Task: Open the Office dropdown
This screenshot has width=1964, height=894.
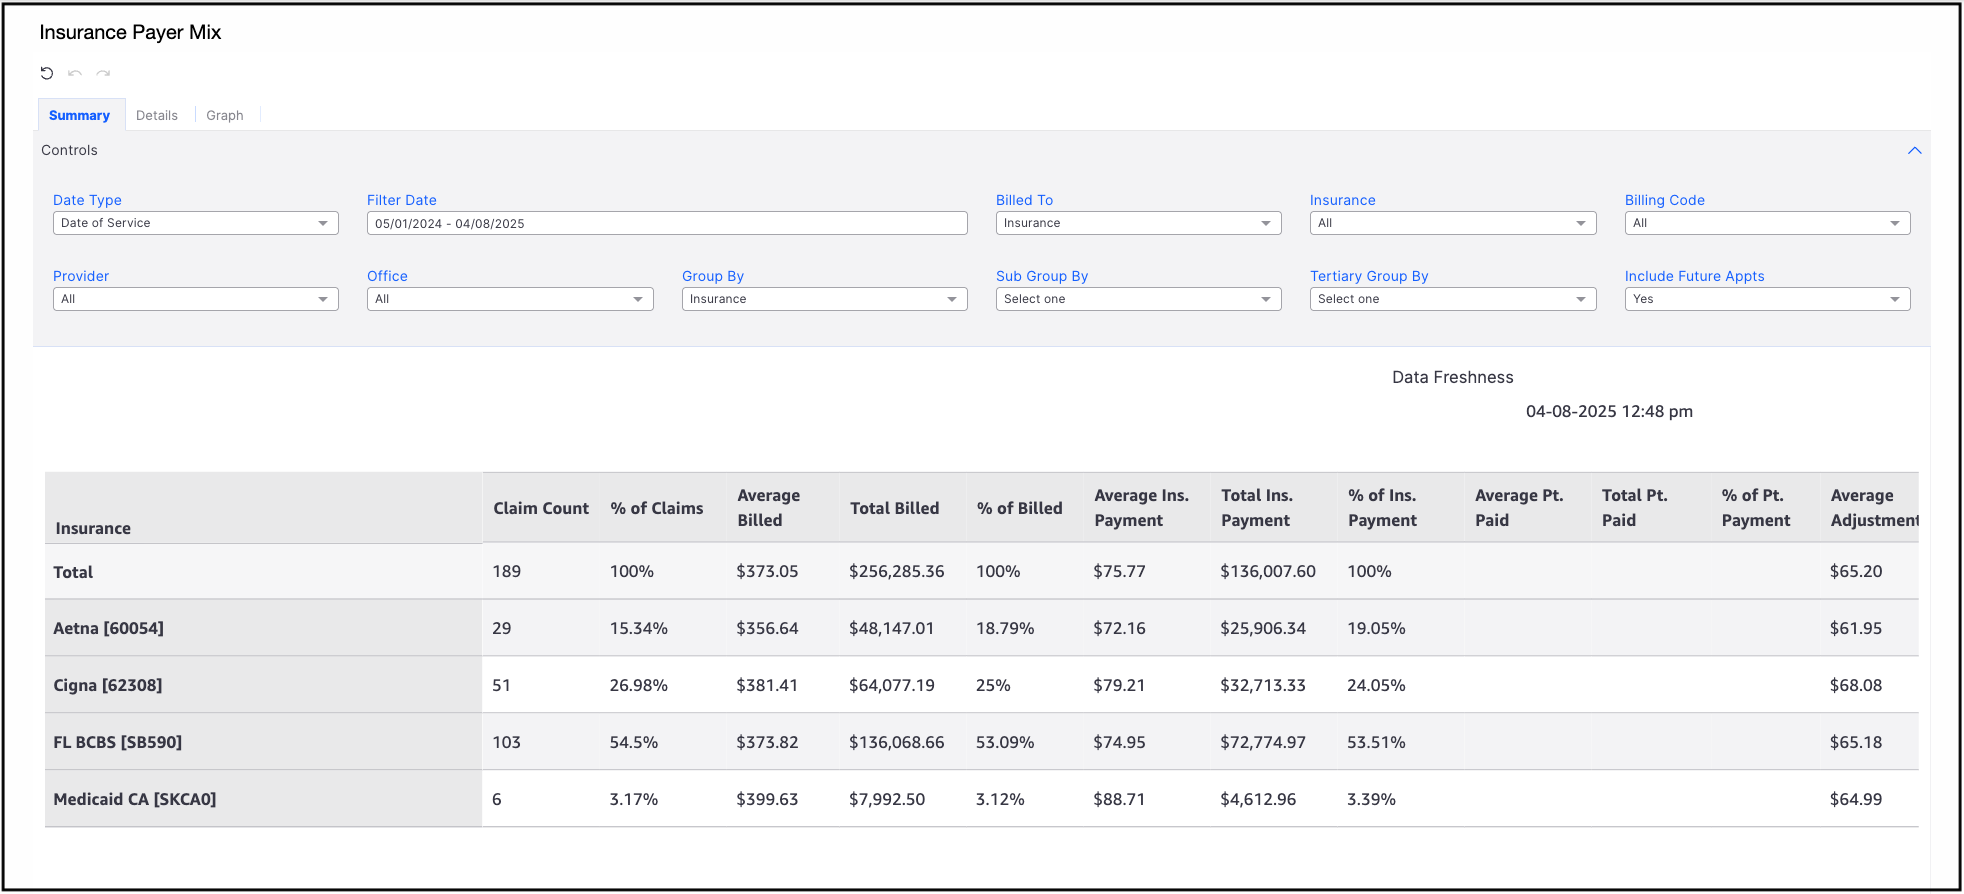Action: pos(510,299)
